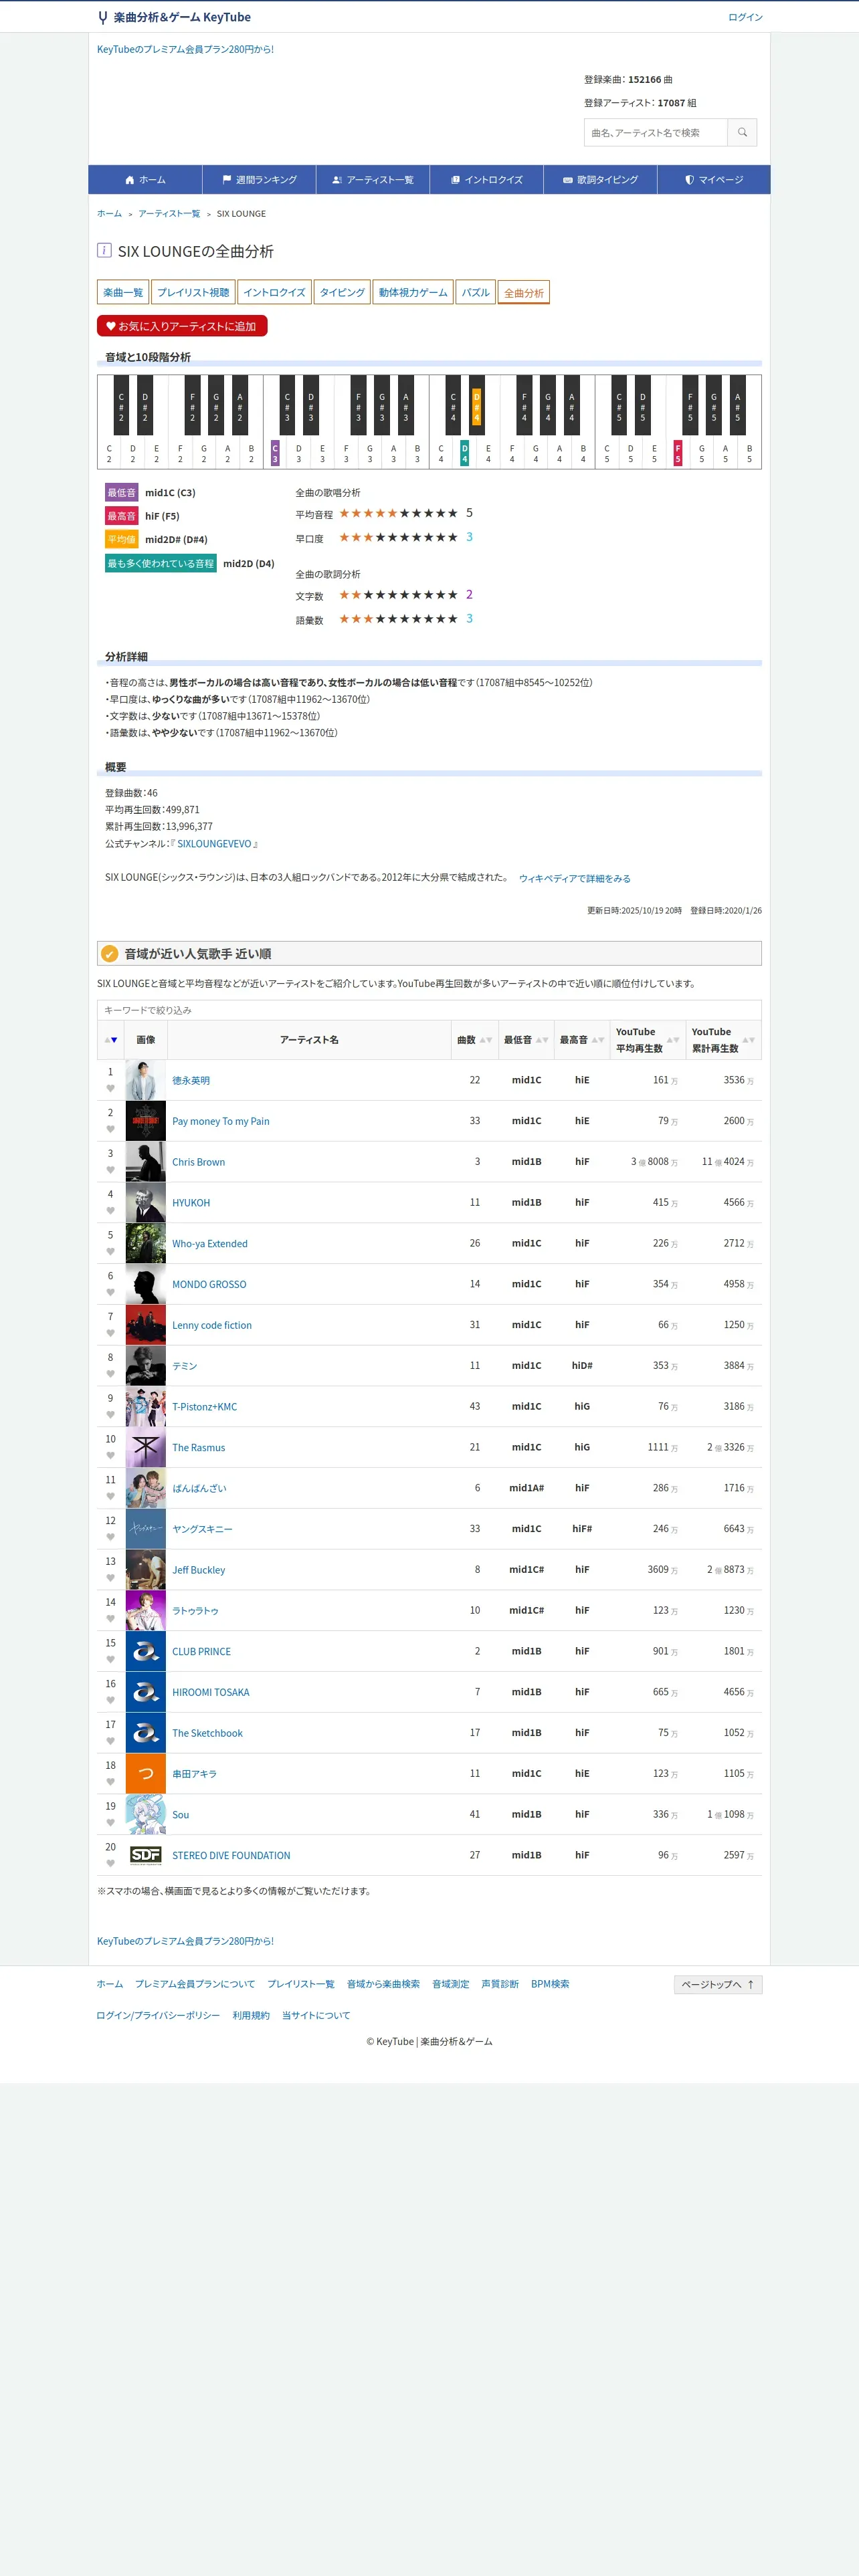Click the ページトップへ button

pyautogui.click(x=718, y=1984)
